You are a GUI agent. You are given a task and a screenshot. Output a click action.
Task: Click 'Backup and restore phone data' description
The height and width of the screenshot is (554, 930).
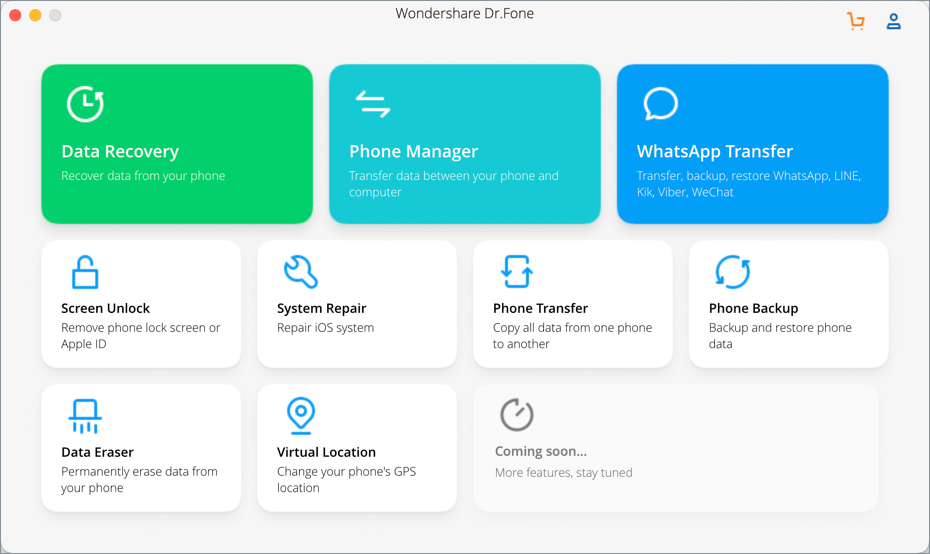[780, 336]
